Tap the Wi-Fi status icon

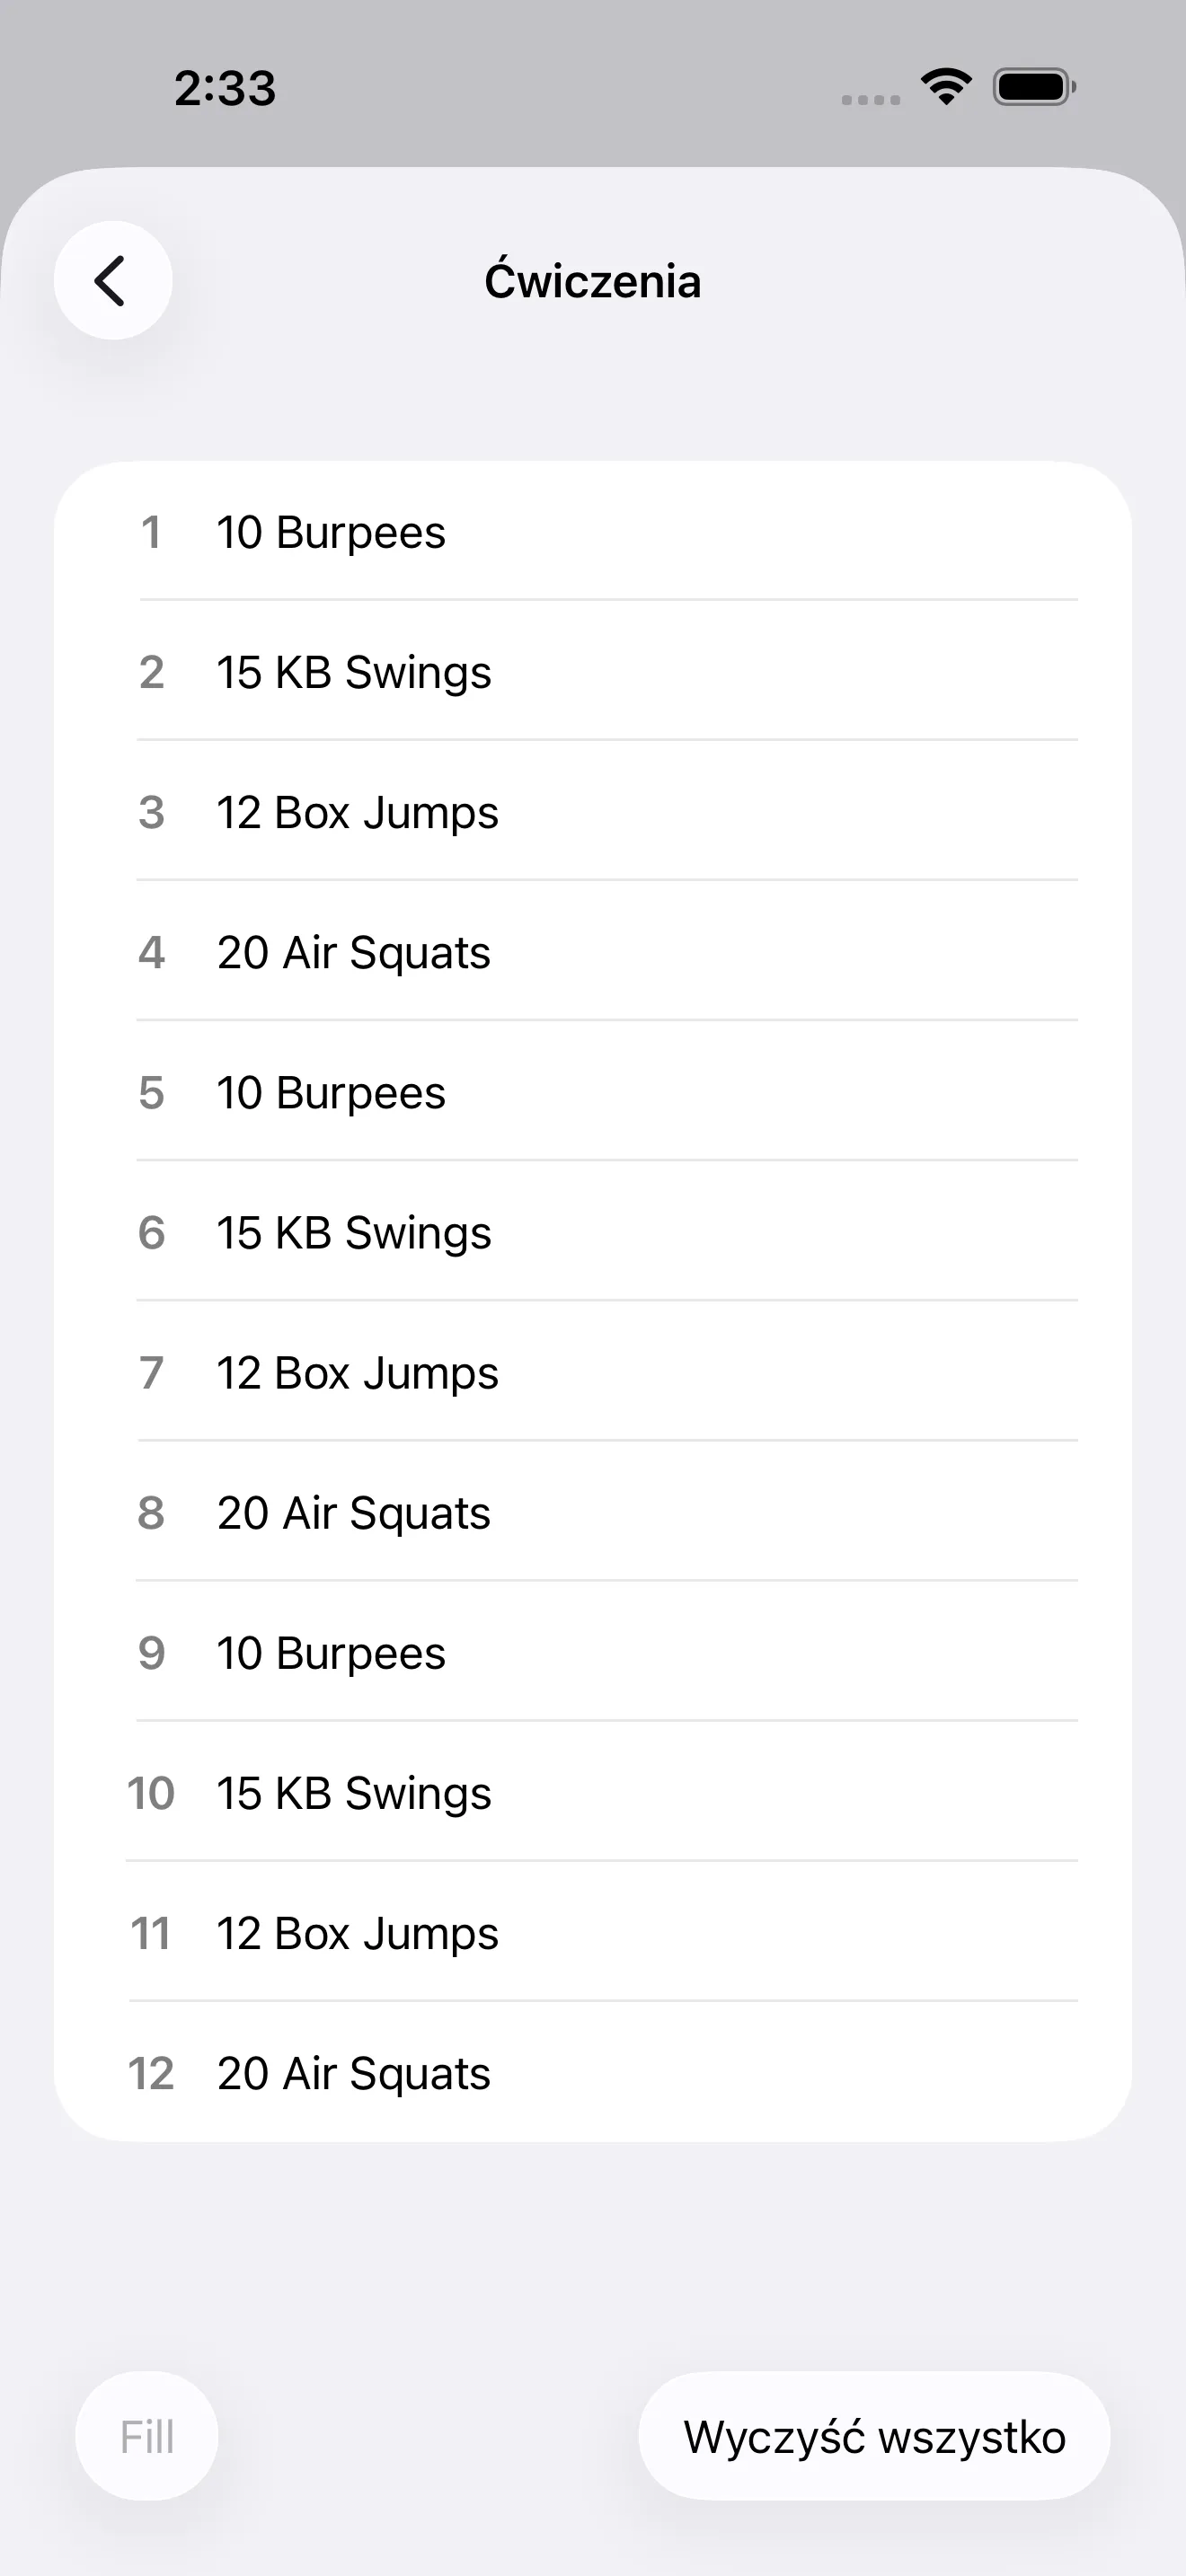946,87
